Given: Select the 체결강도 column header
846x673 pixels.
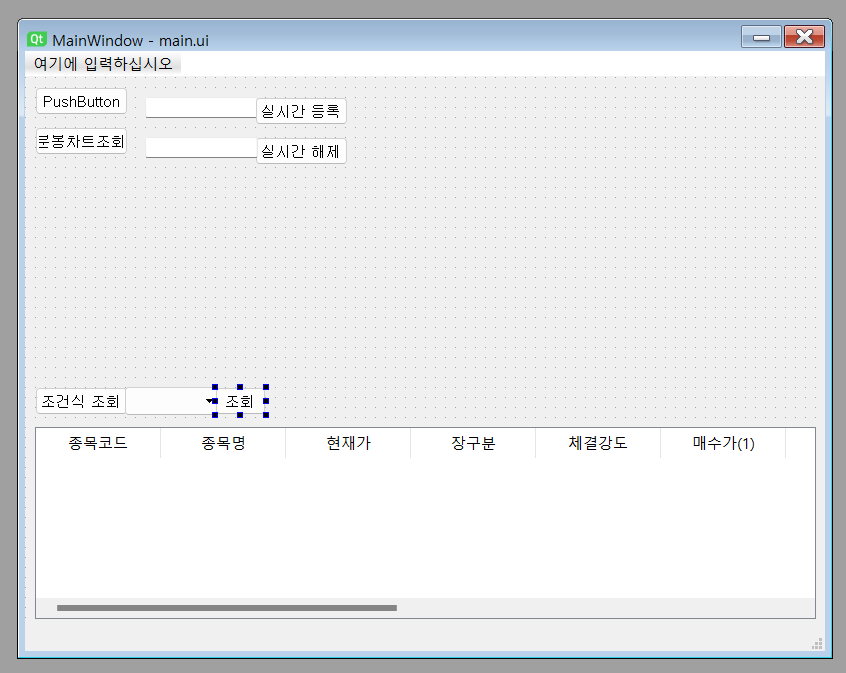Looking at the screenshot, I should (x=598, y=443).
